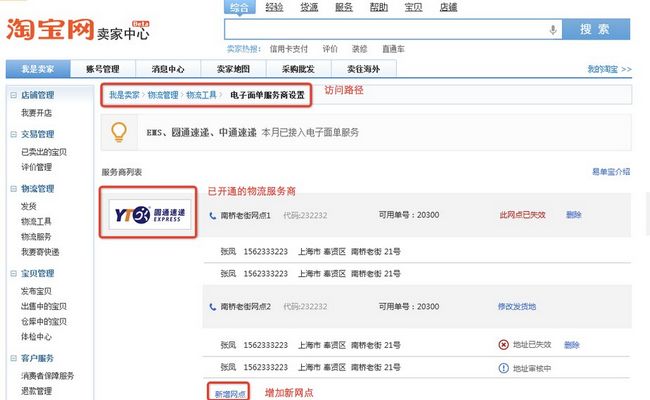Open the 消息中心 navigation tab
650x400 pixels.
(168, 69)
